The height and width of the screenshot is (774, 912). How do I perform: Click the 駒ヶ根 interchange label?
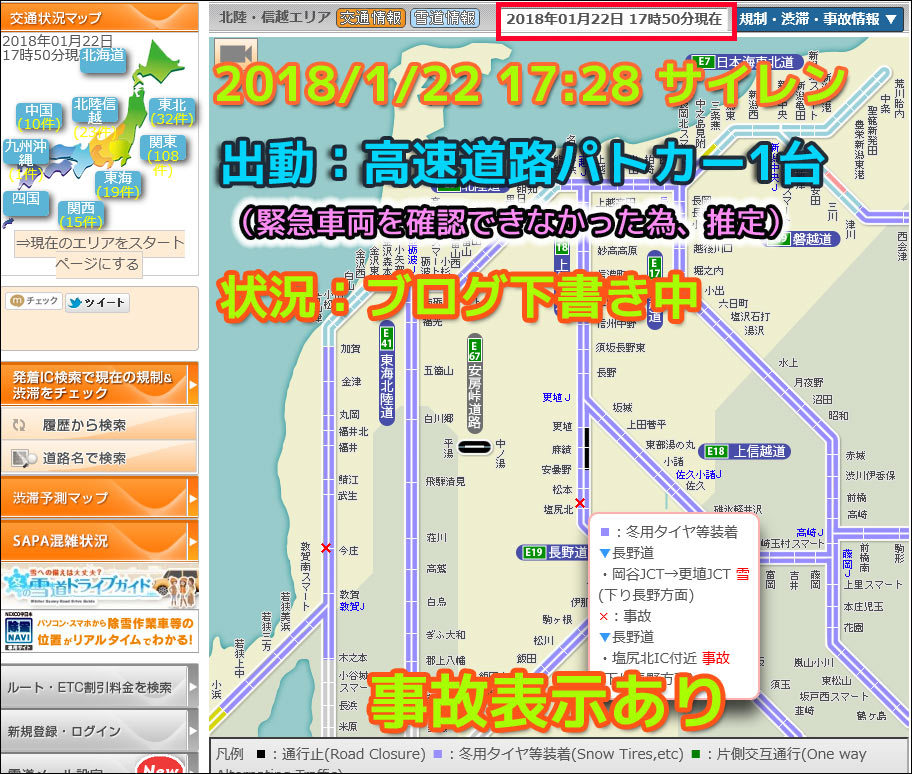tap(557, 620)
